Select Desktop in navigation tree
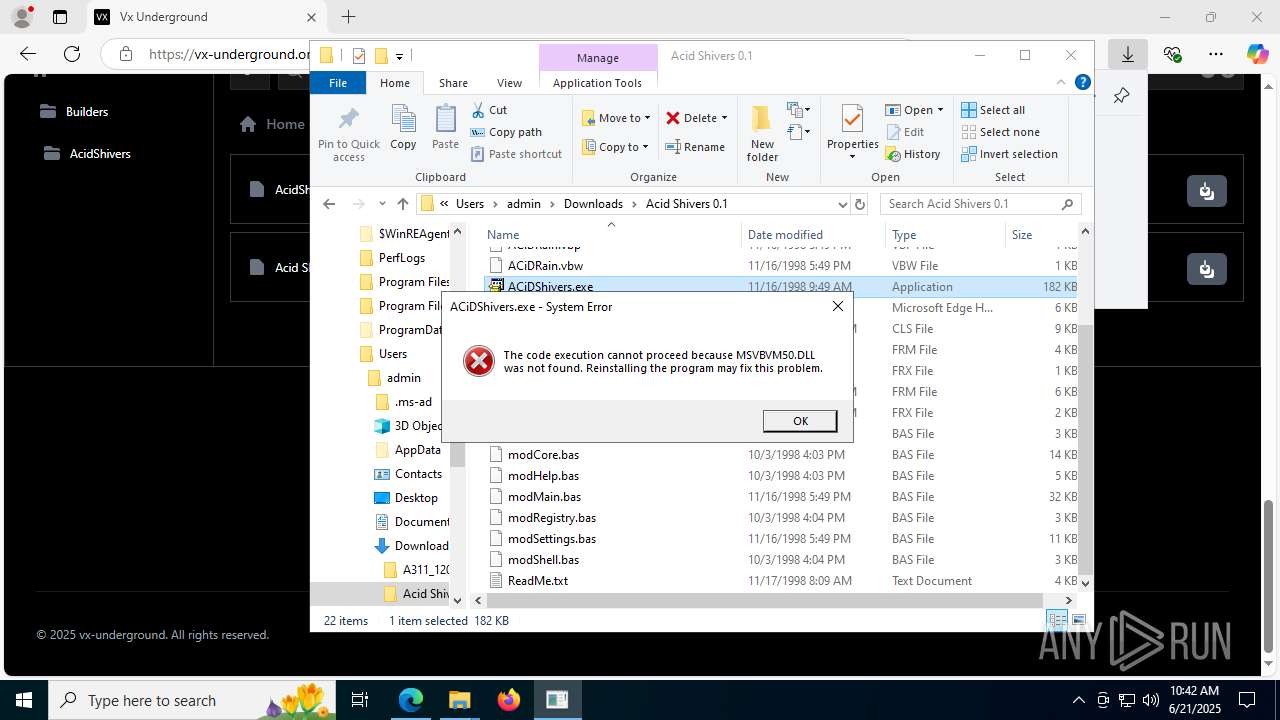1280x720 pixels. (x=415, y=498)
